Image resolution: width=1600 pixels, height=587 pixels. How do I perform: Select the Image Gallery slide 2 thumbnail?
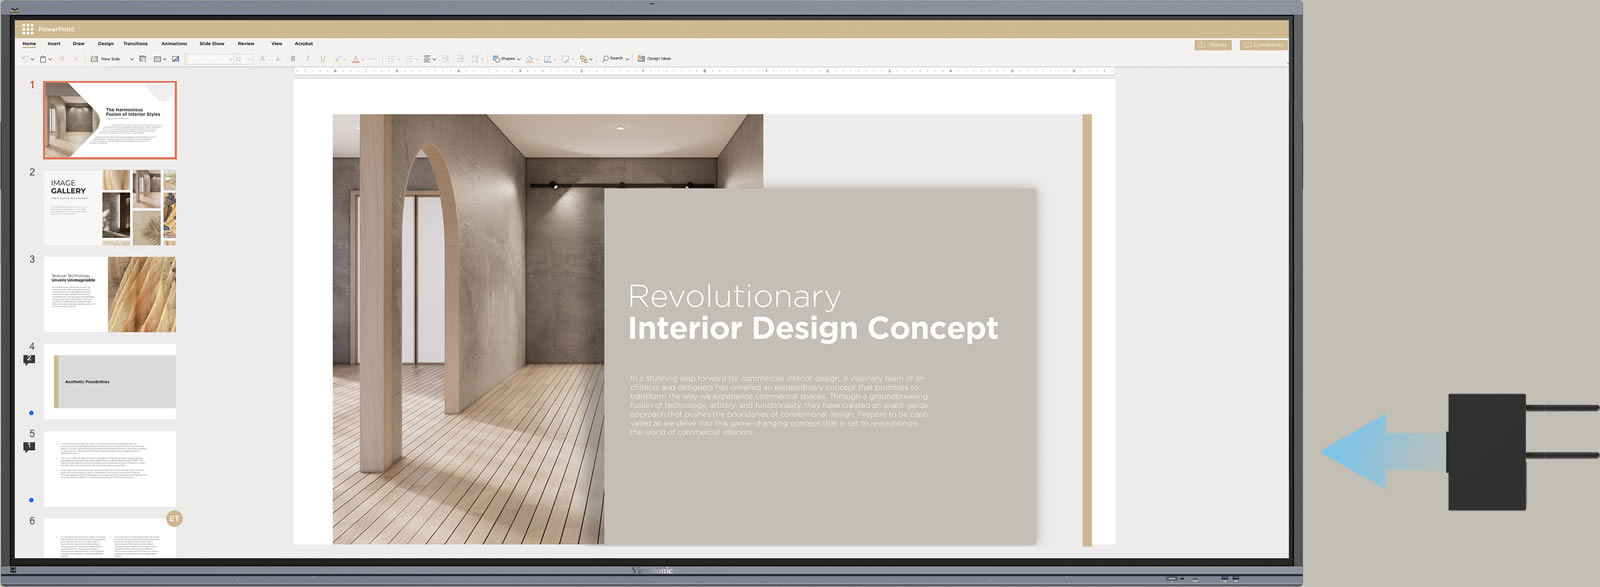coord(110,207)
